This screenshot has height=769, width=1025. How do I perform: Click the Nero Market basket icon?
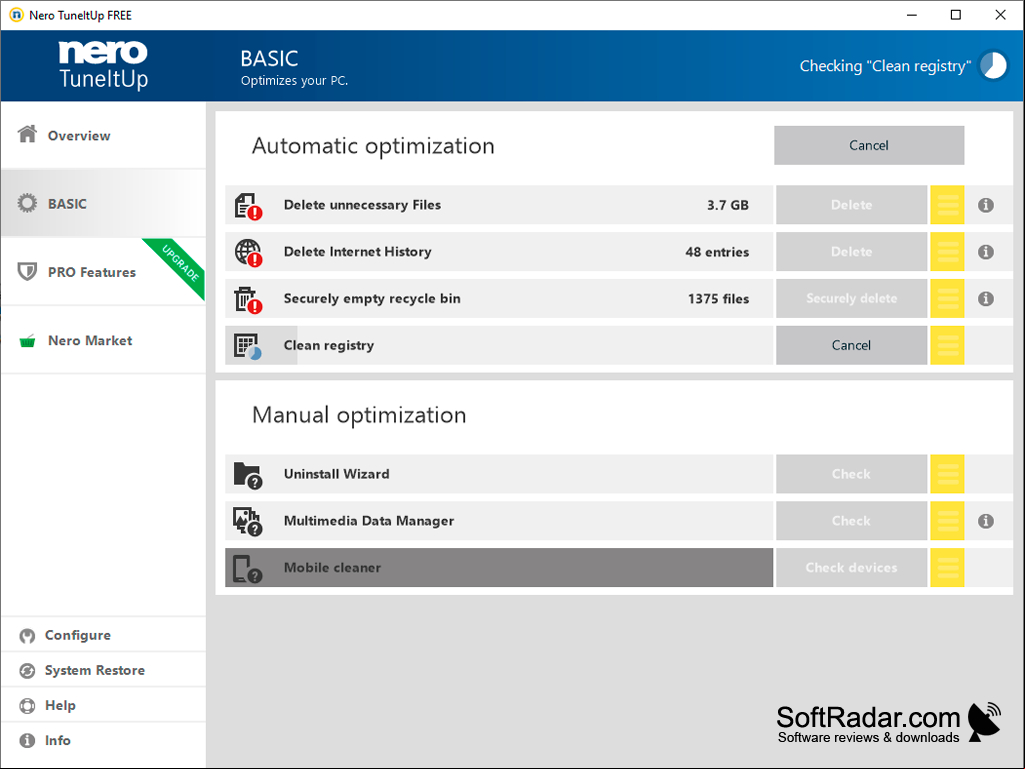click(x=27, y=341)
